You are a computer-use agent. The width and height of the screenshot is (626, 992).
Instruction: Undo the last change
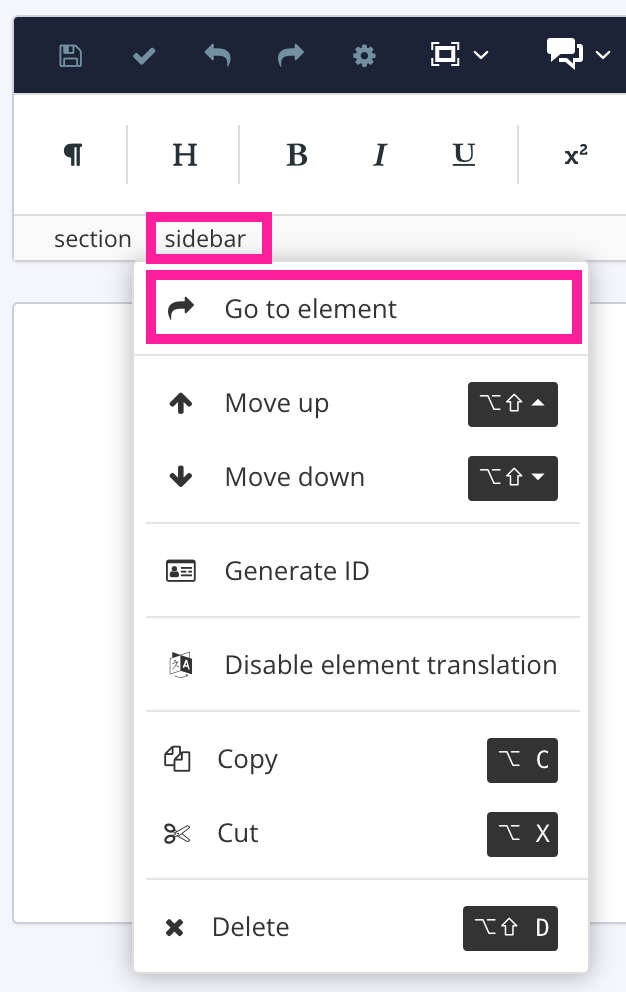216,56
